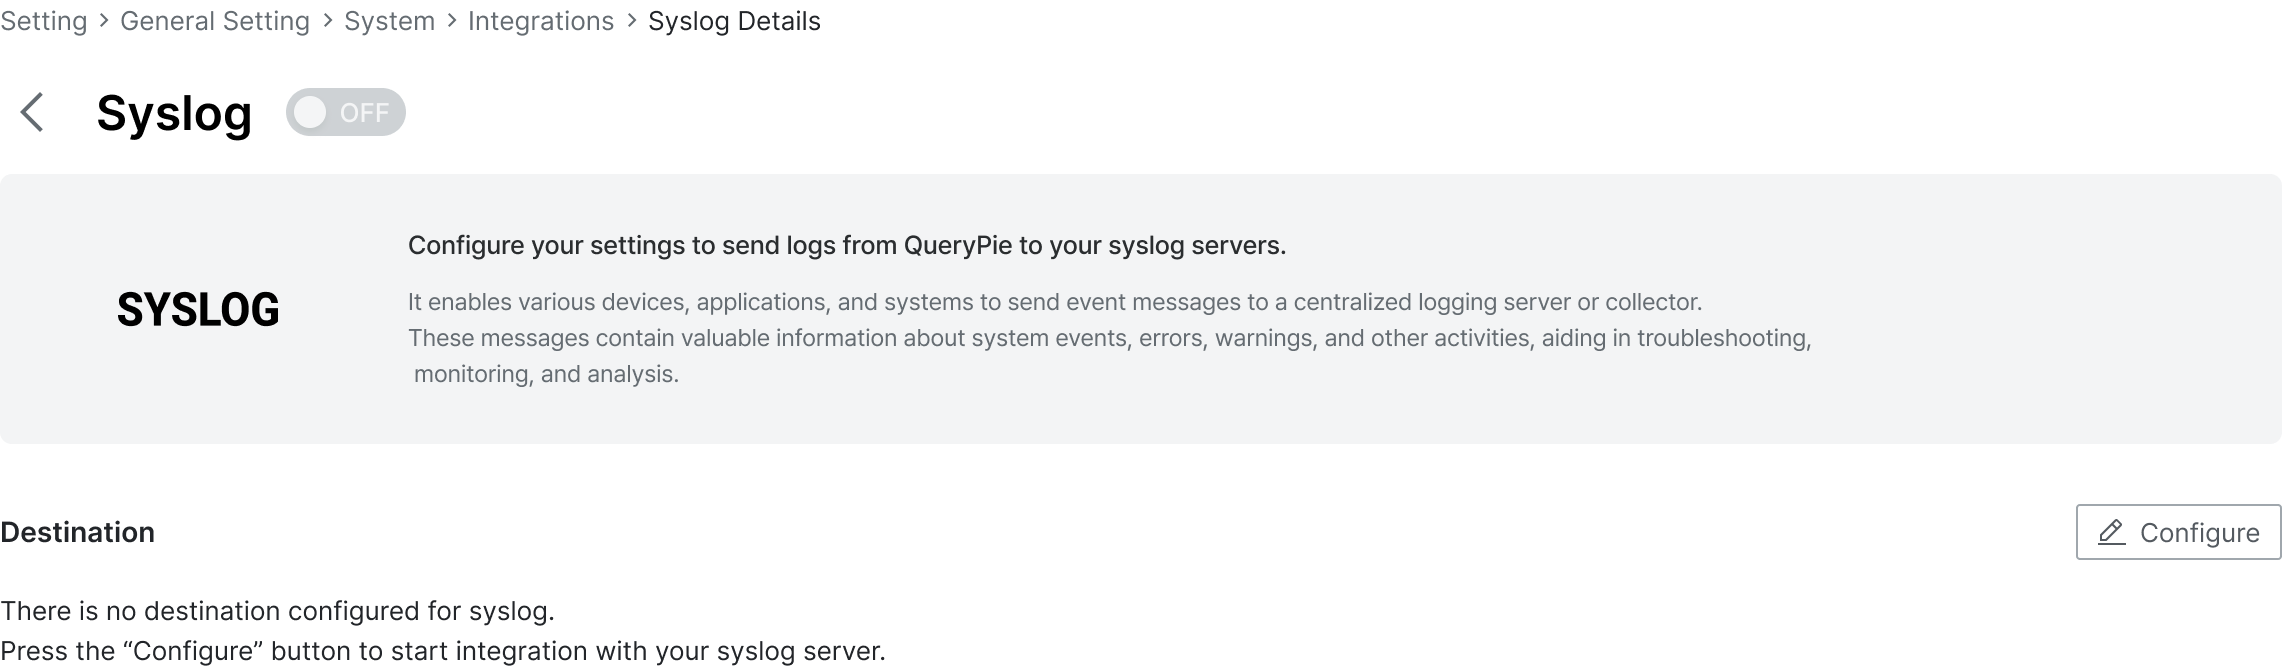Click the chevron after Integrations breadcrumb
2282x666 pixels.
click(631, 21)
